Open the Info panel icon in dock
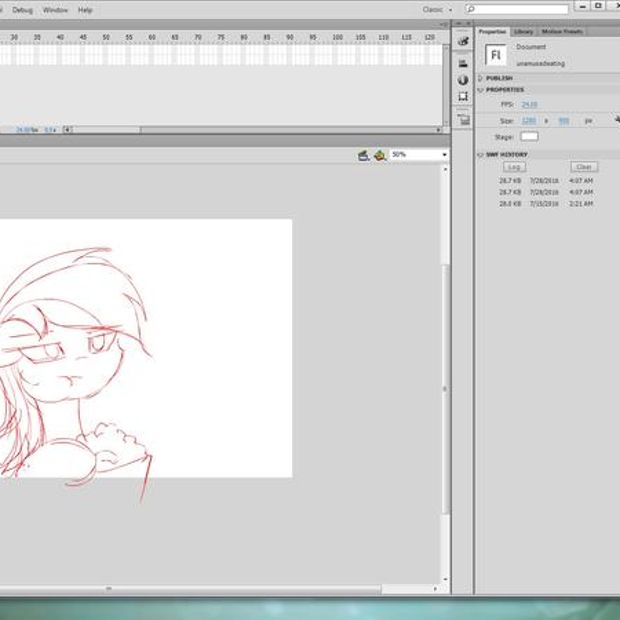Screen dimensions: 620x620 point(463,79)
